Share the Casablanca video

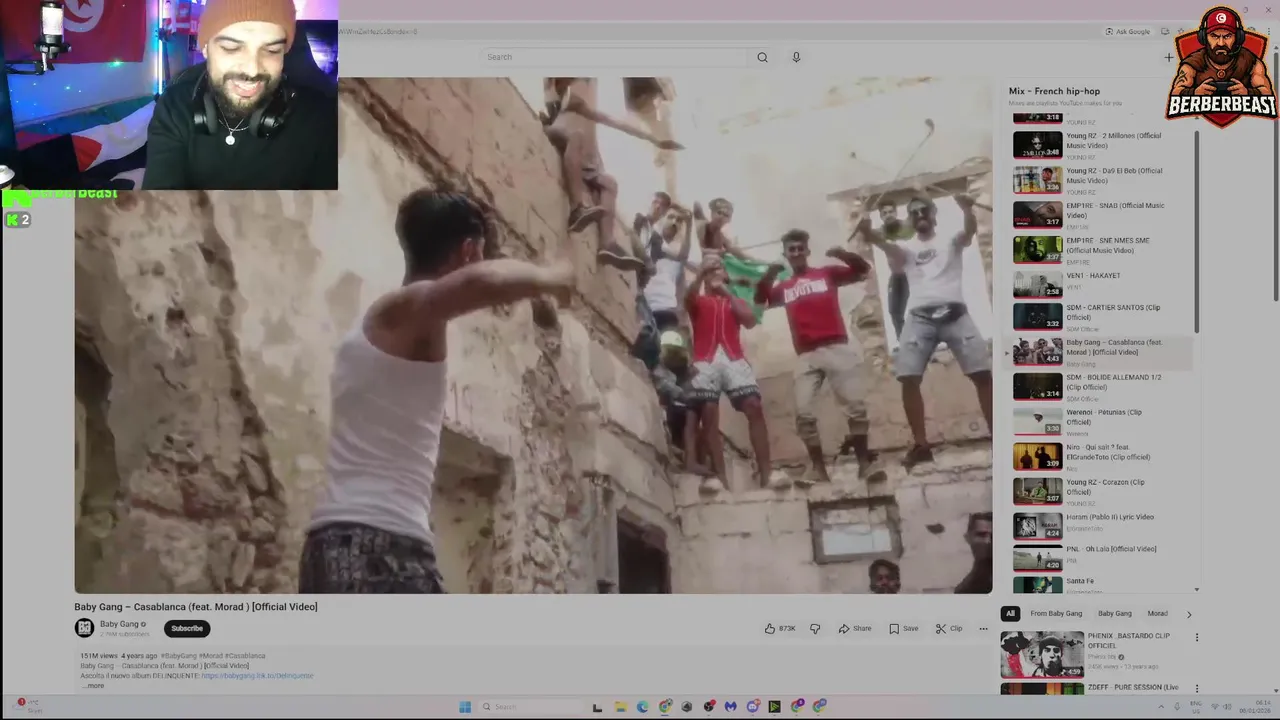coord(855,628)
